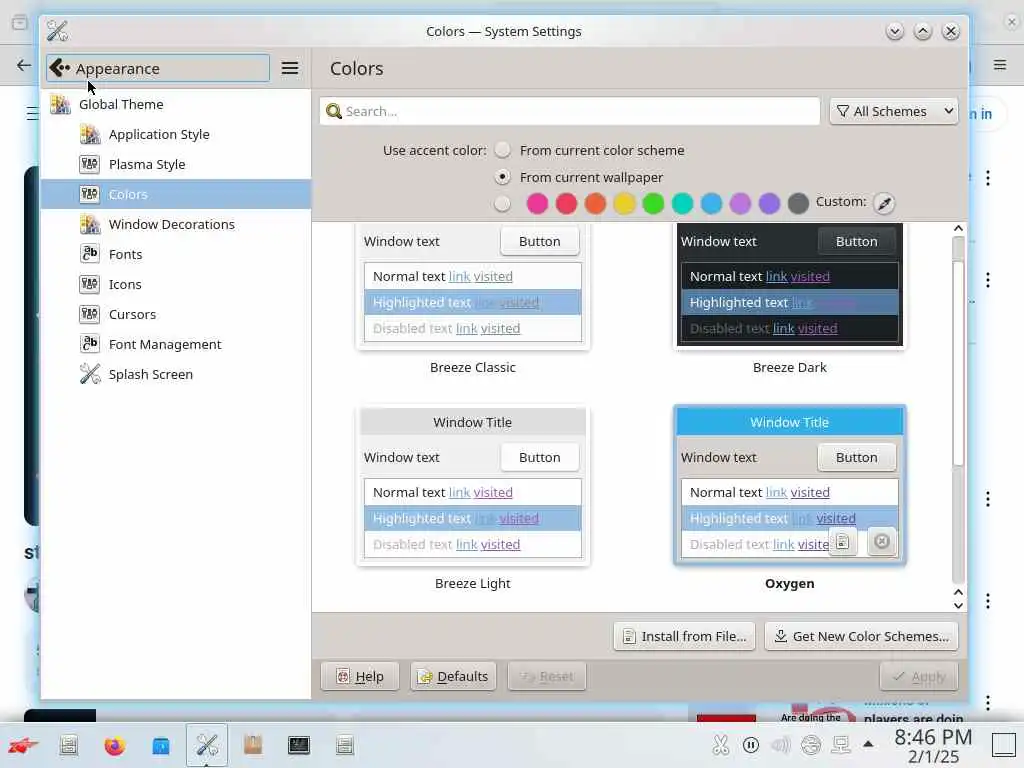1024x768 pixels.
Task: Click the Fonts sidebar icon
Action: click(89, 253)
